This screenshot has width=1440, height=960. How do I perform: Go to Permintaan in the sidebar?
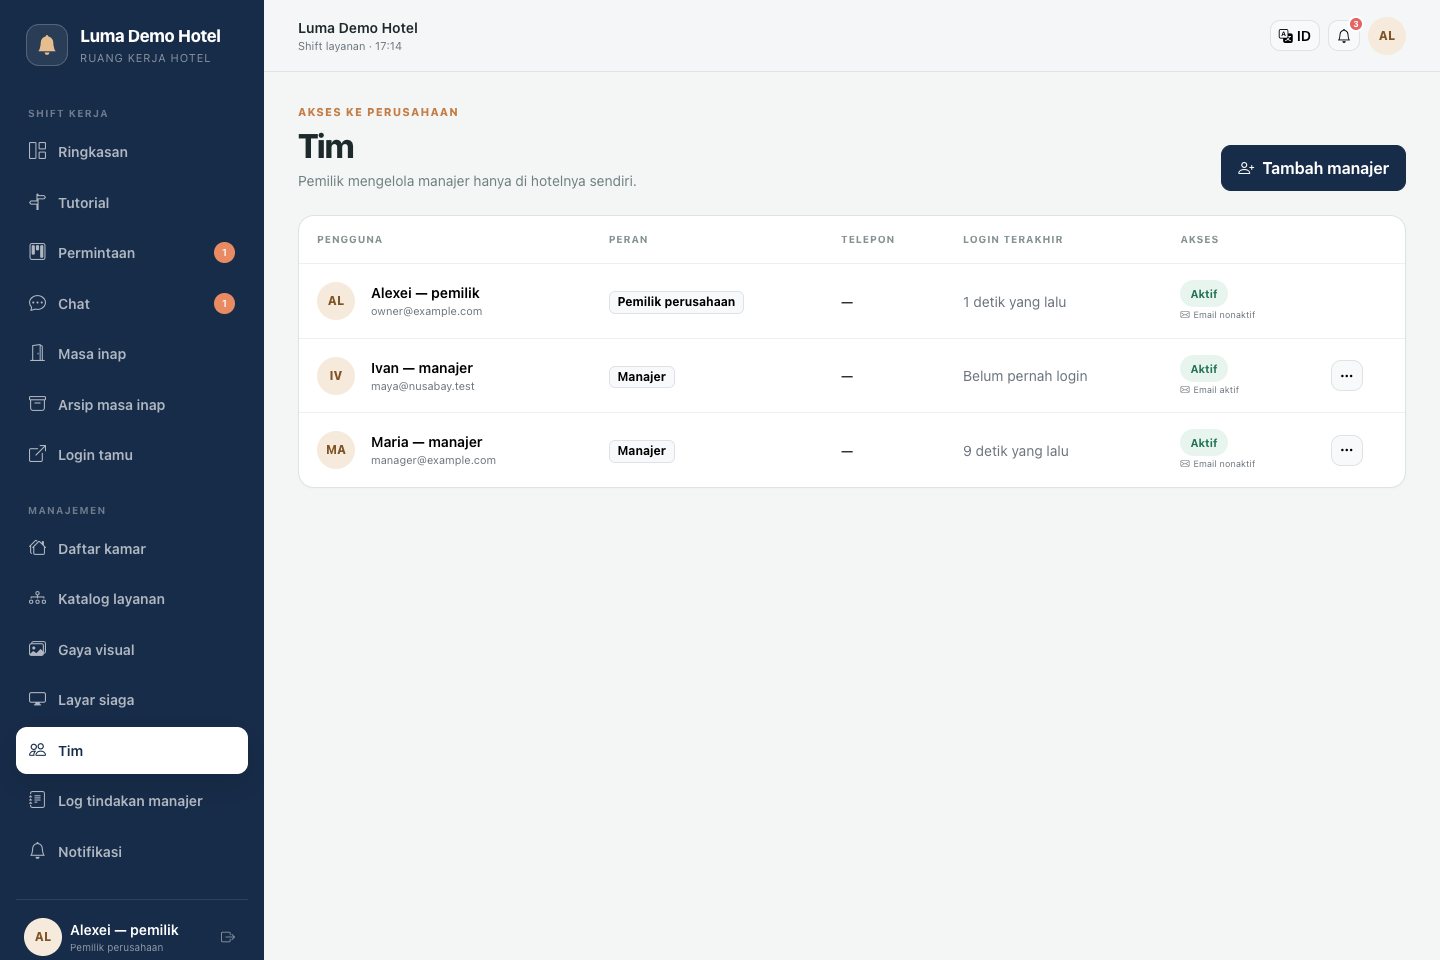coord(132,253)
